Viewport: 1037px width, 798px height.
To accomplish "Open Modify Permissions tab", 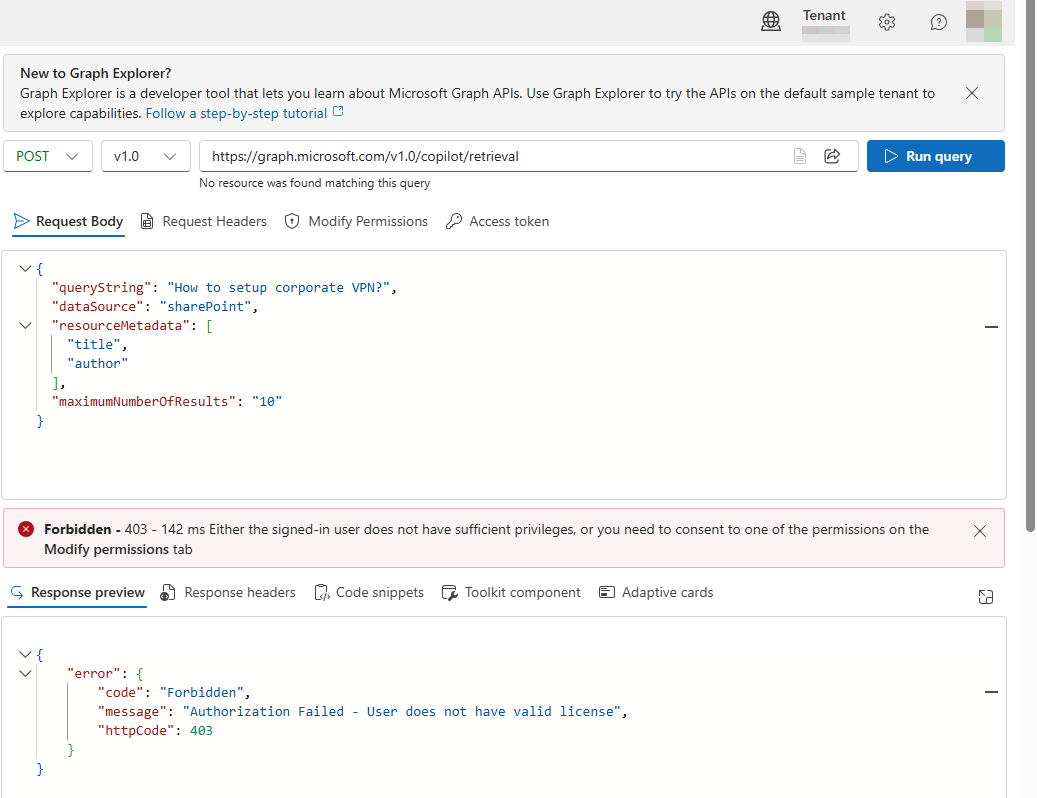I will click(x=356, y=221).
